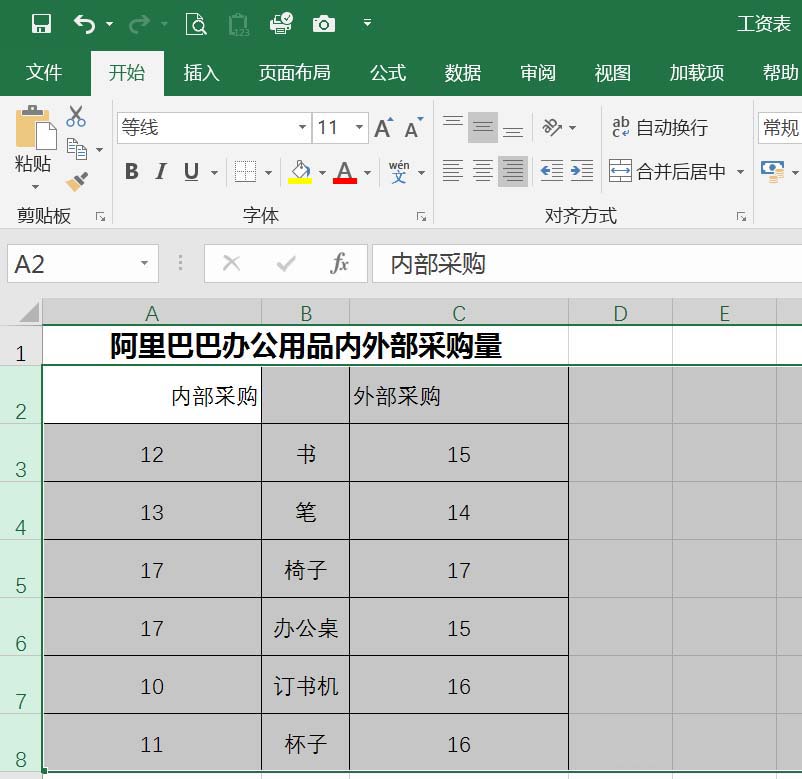Click the Cut scissors icon

coord(76,117)
